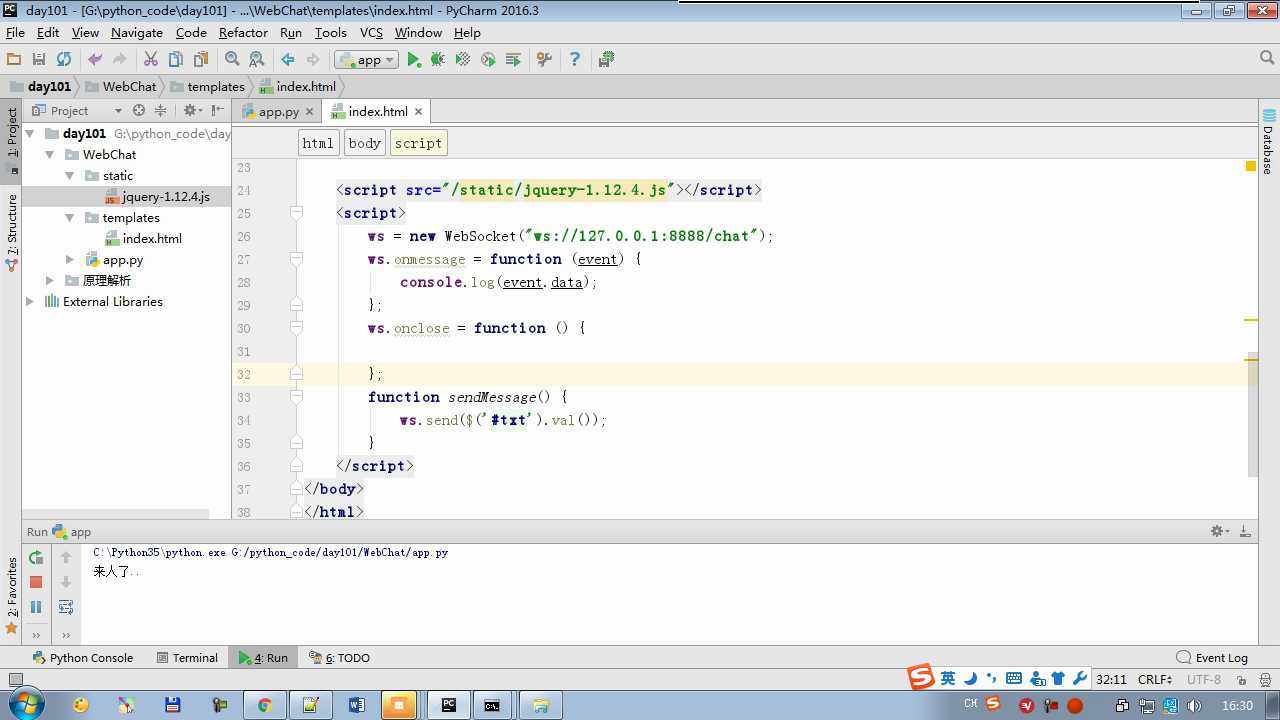Click the Cut scissors icon
The image size is (1280, 720).
[x=151, y=60]
